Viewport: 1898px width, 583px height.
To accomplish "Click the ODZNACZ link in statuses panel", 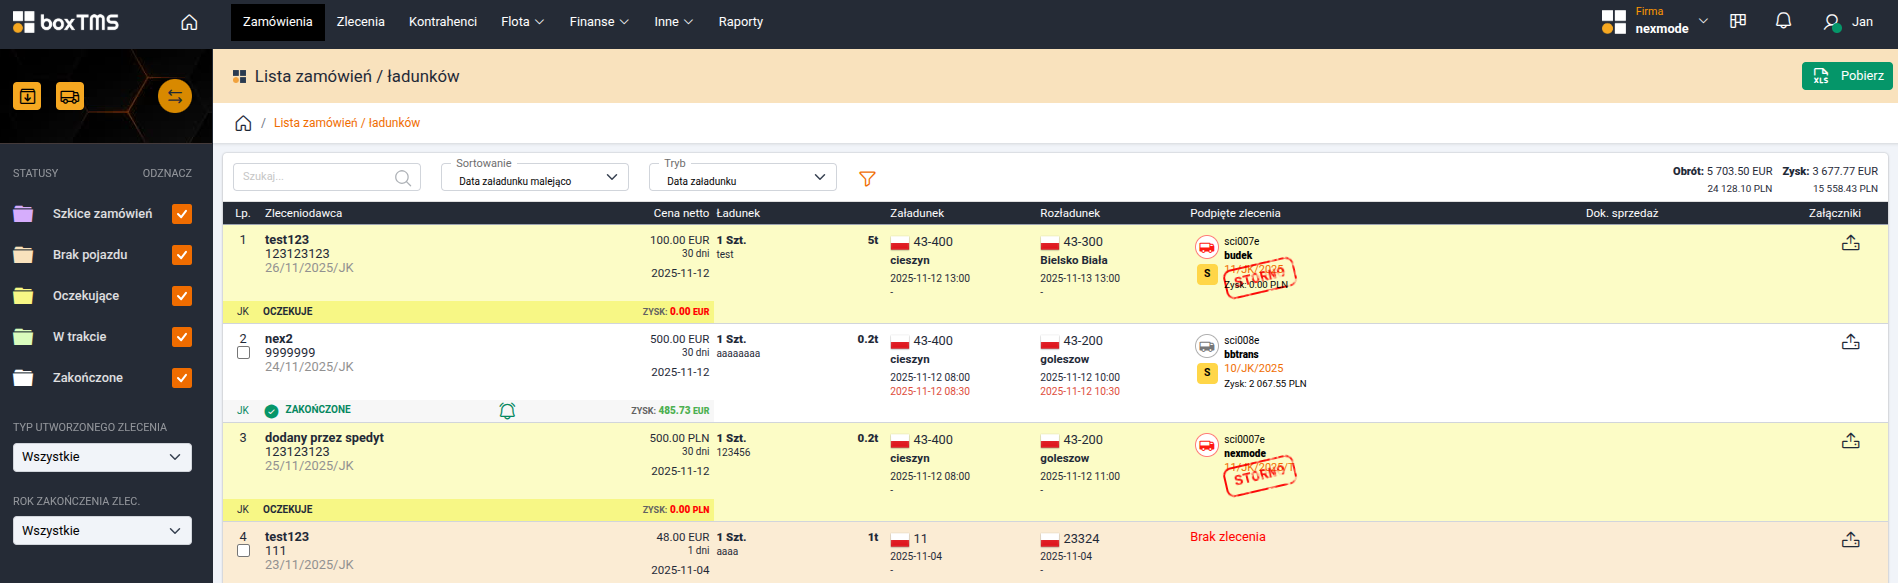I will [x=167, y=173].
